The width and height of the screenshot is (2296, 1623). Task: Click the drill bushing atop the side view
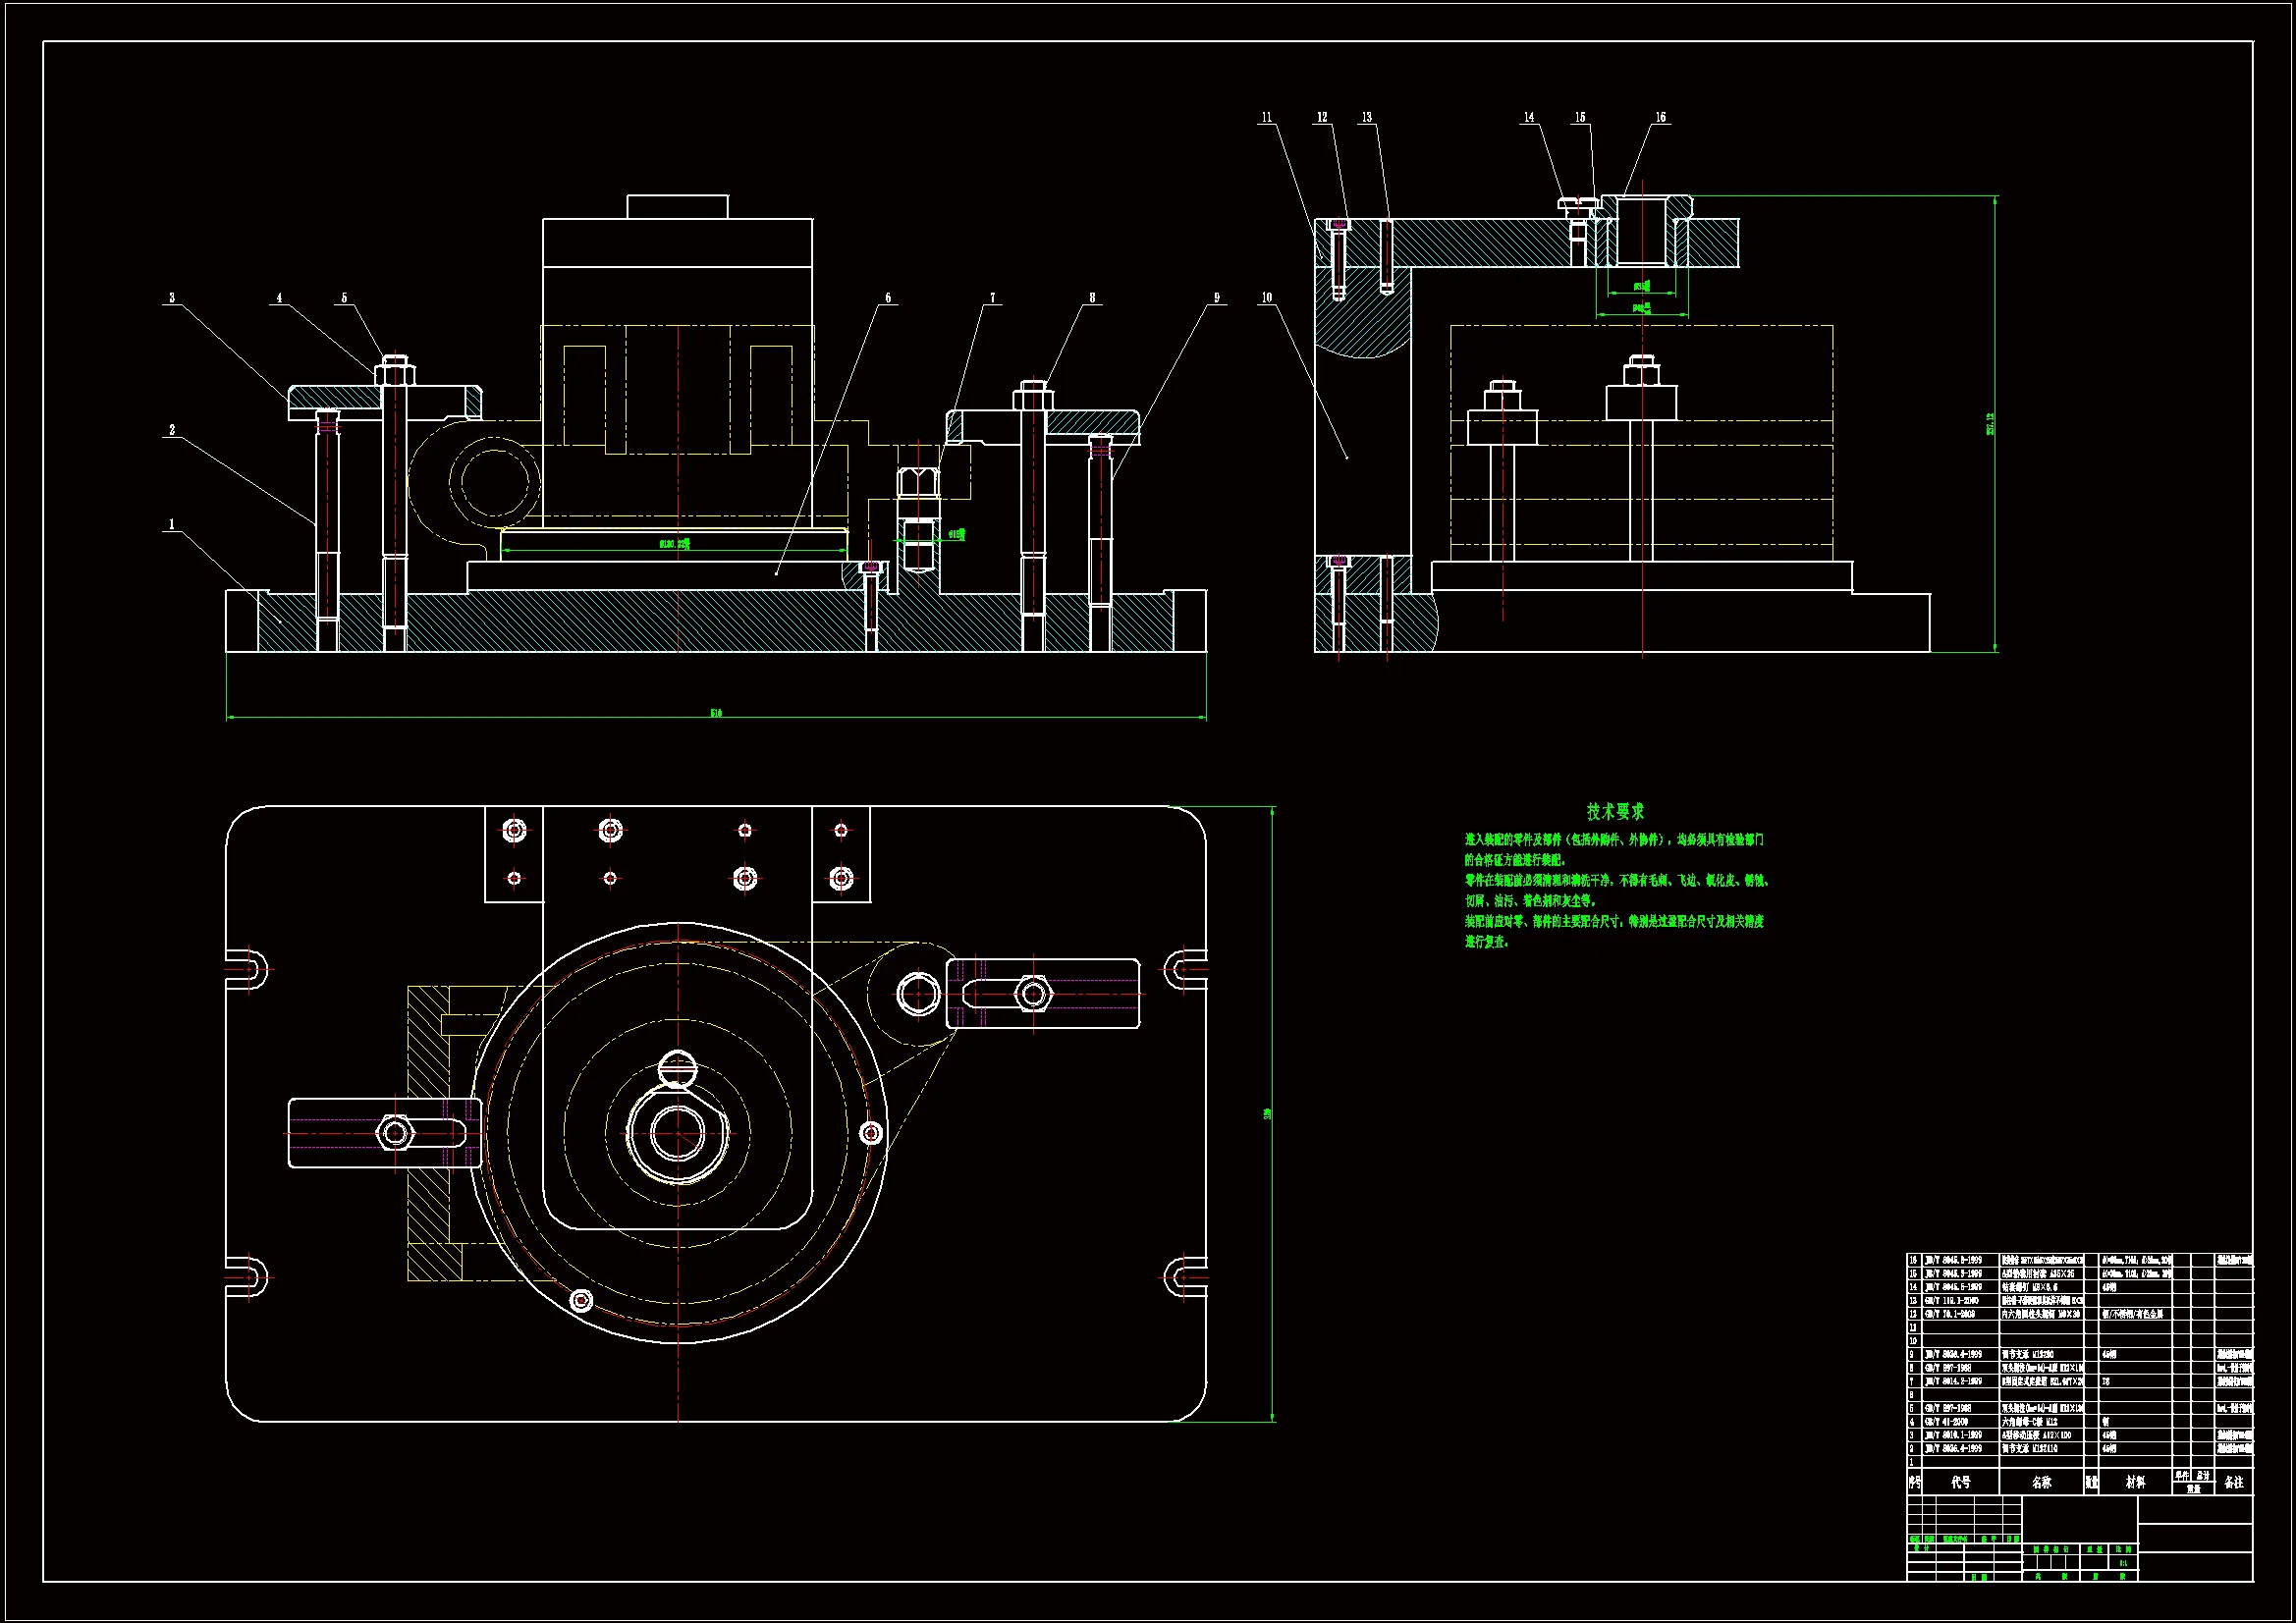(1645, 230)
